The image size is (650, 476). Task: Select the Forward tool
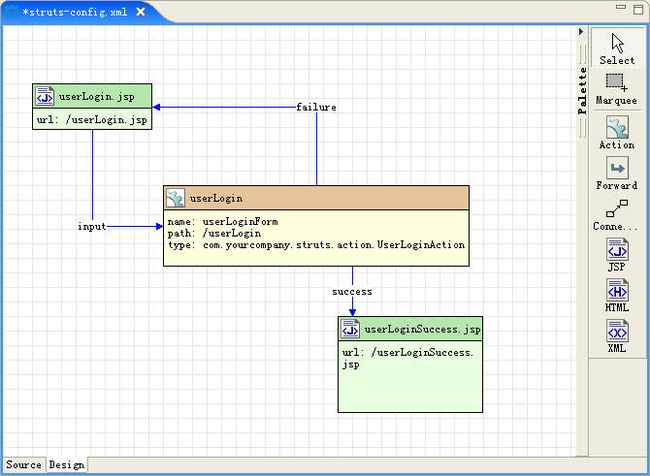coord(617,171)
